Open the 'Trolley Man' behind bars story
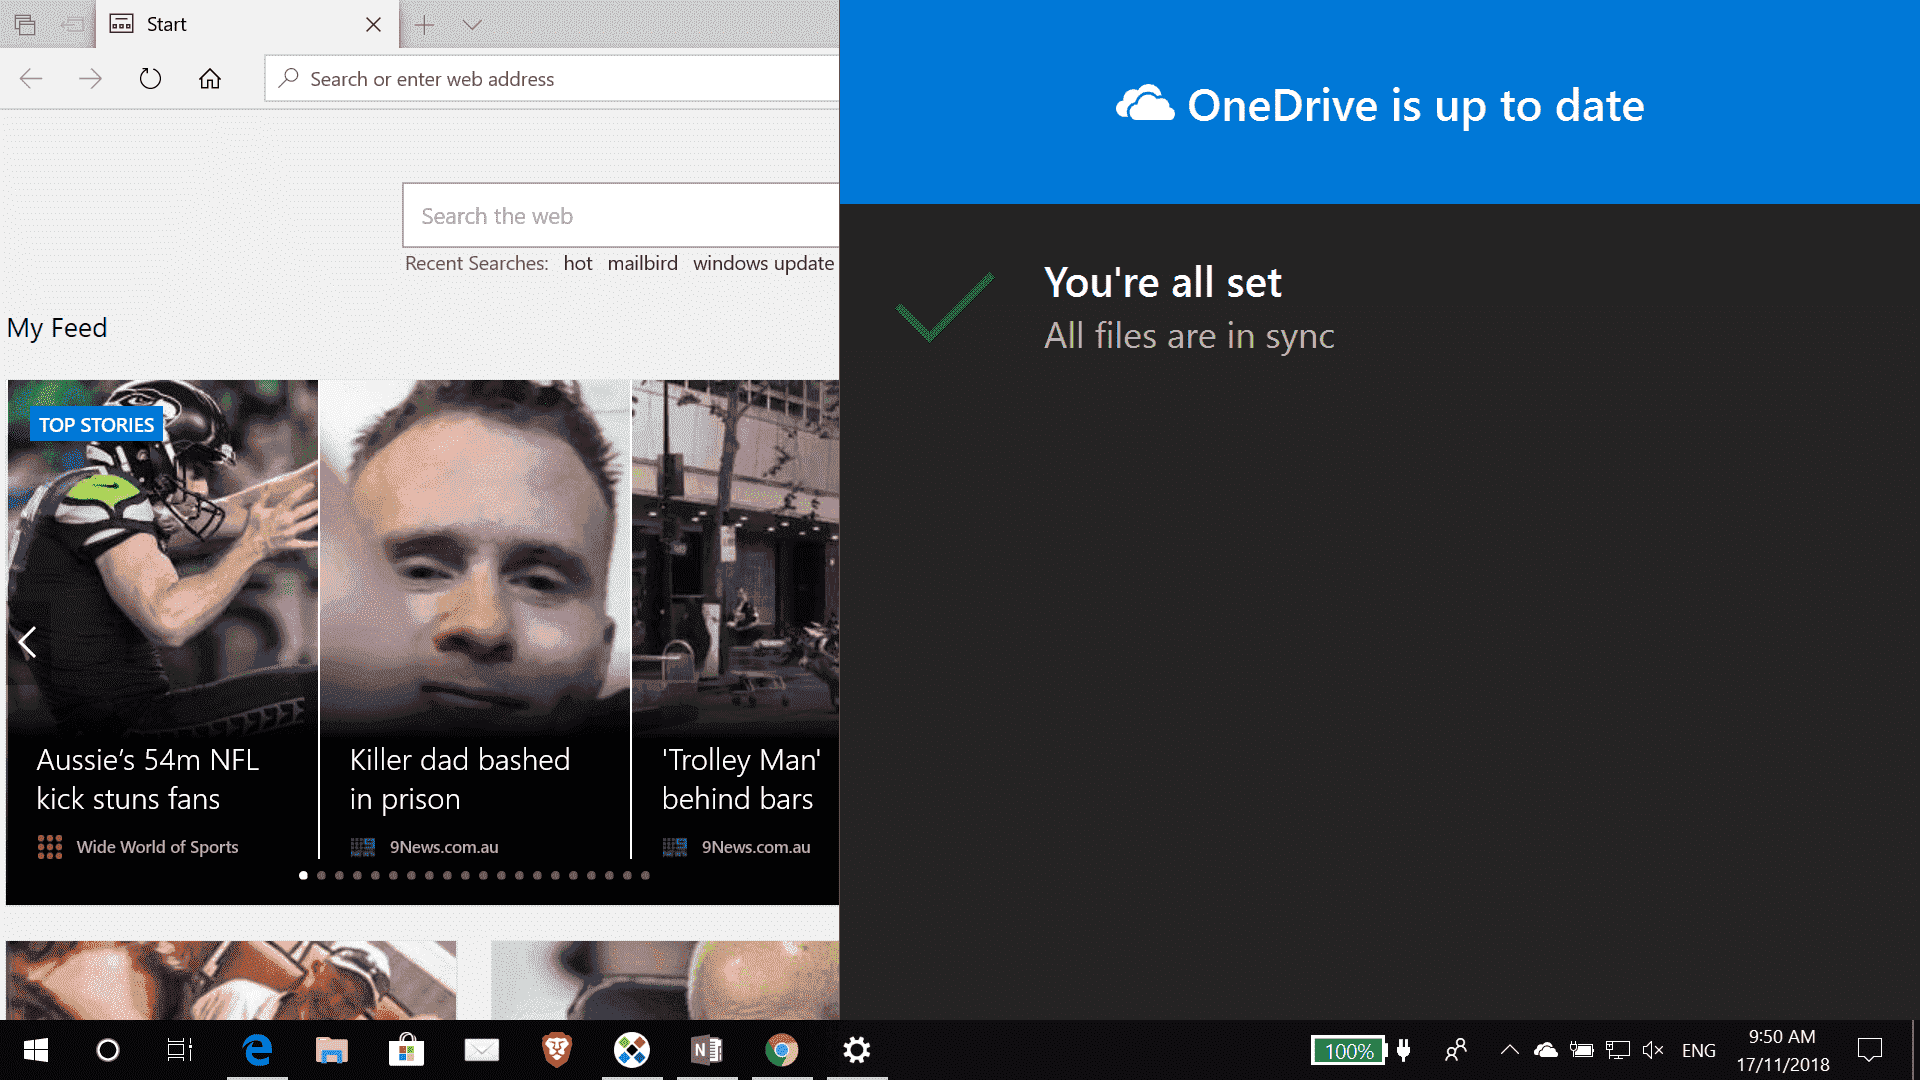1920x1080 pixels. pos(736,619)
